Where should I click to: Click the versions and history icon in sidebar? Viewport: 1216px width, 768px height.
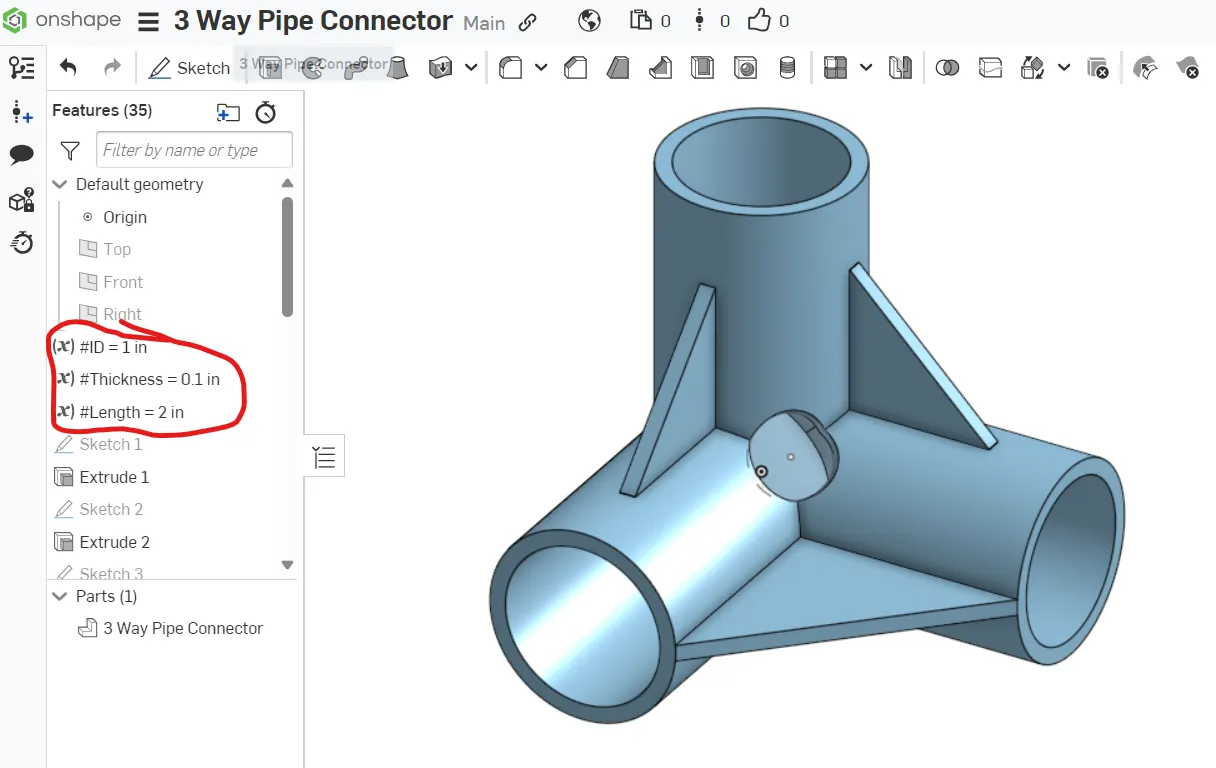(x=22, y=242)
